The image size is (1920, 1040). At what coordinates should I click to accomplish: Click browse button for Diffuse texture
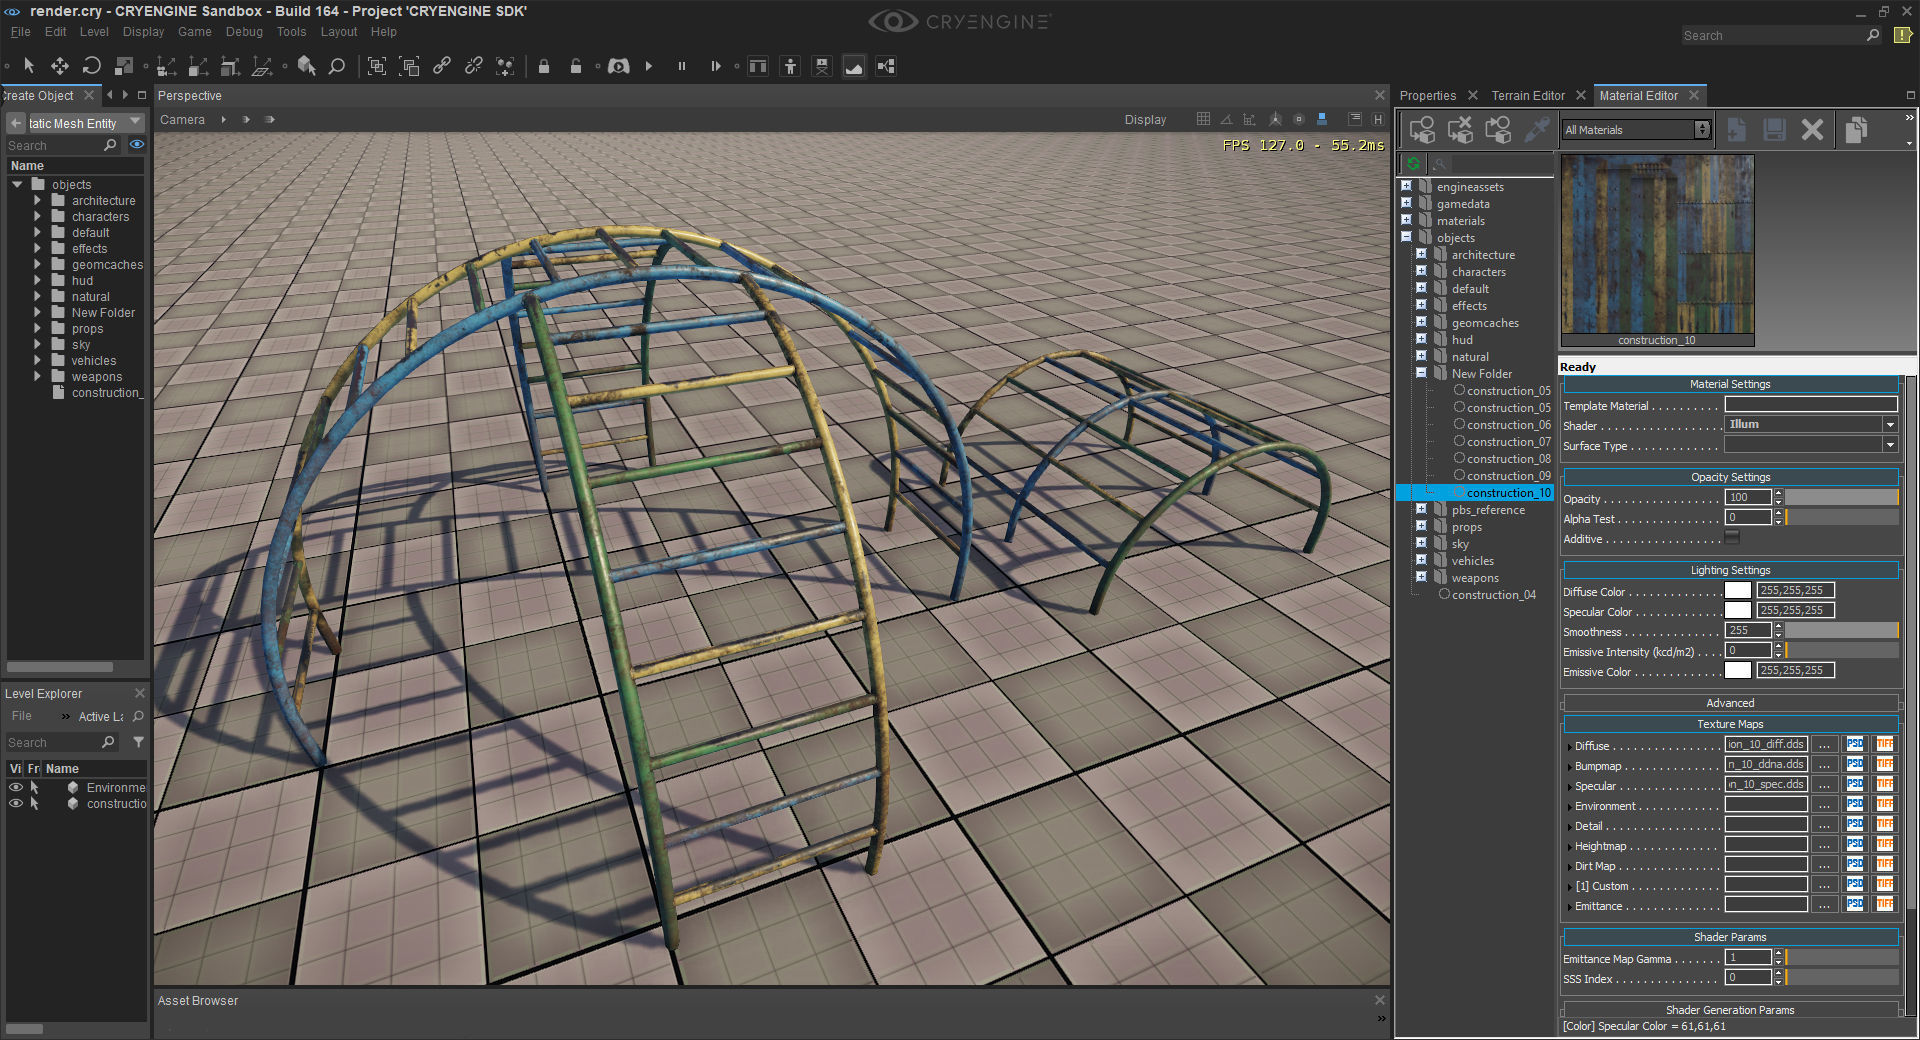click(x=1825, y=745)
